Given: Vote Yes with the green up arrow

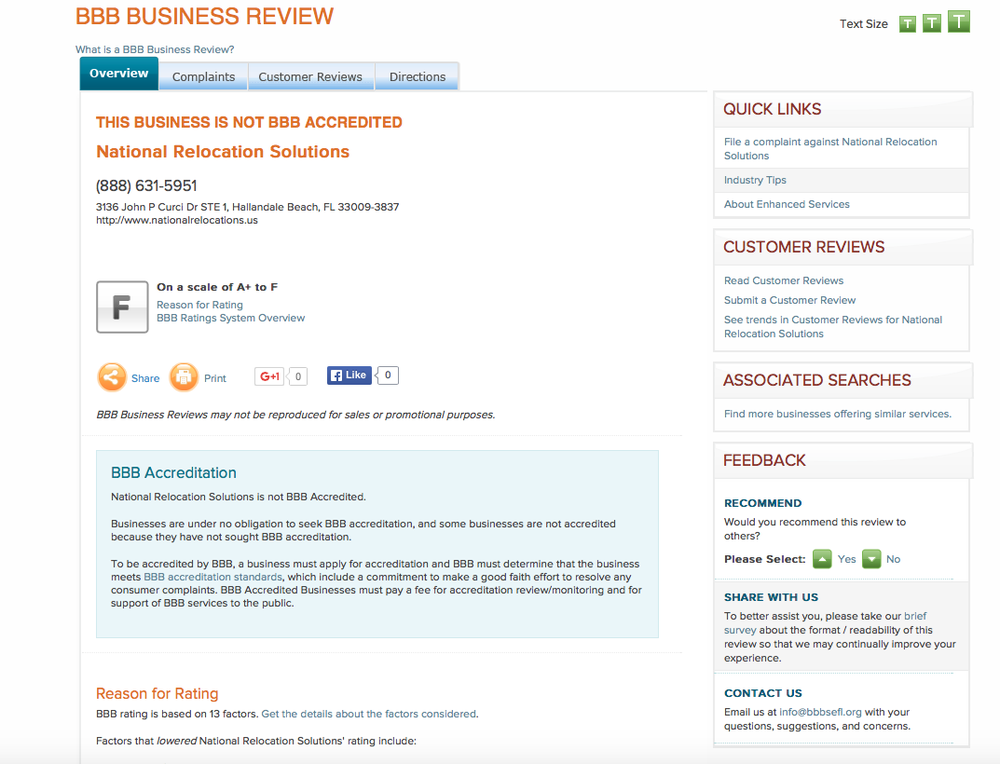Looking at the screenshot, I should pos(822,559).
